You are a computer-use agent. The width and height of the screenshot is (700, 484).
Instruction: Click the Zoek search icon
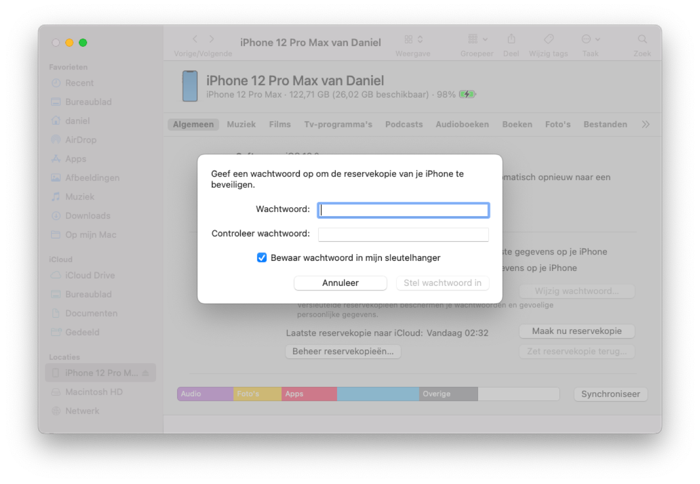[x=642, y=39]
